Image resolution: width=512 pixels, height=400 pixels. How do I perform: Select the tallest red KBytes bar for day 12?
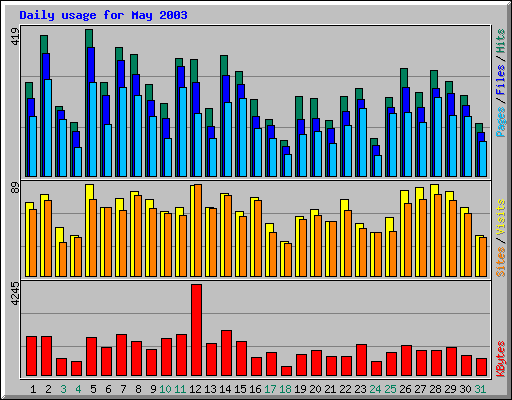(x=196, y=330)
